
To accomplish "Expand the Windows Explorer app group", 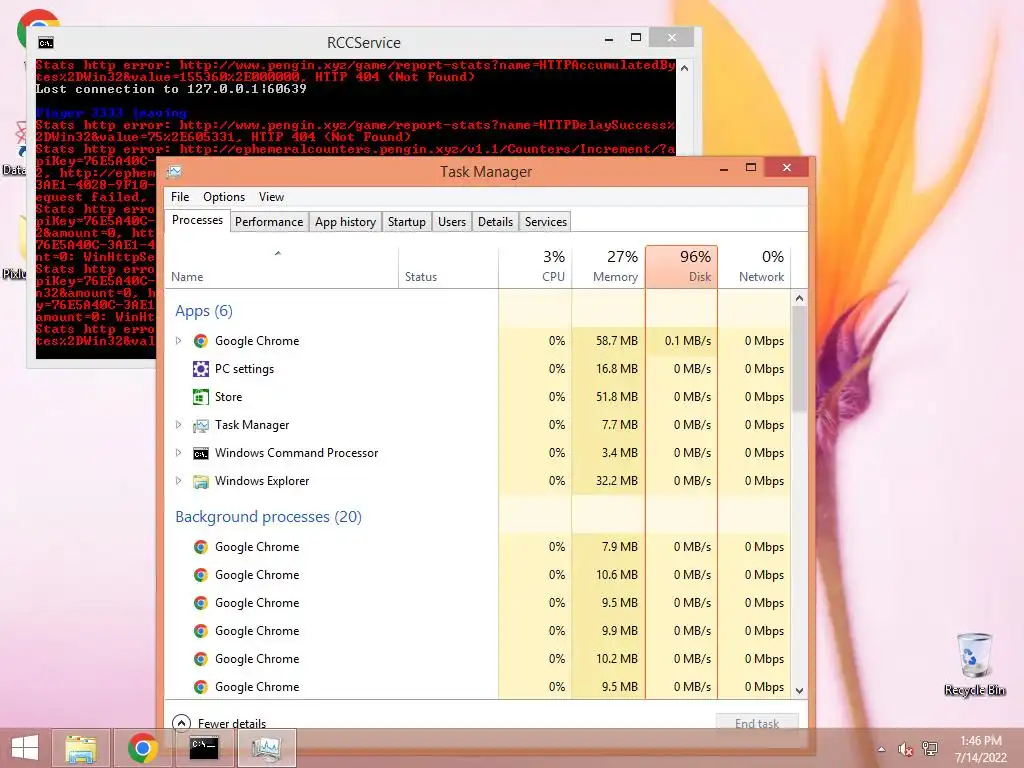I will pyautogui.click(x=178, y=481).
